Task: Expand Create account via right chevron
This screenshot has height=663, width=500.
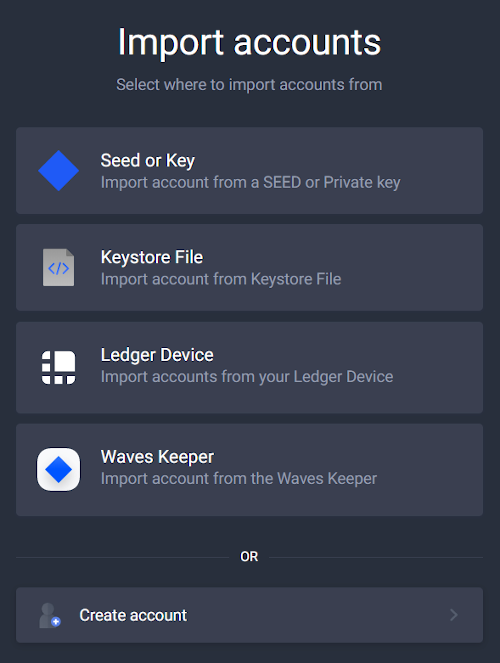Action: [x=454, y=615]
